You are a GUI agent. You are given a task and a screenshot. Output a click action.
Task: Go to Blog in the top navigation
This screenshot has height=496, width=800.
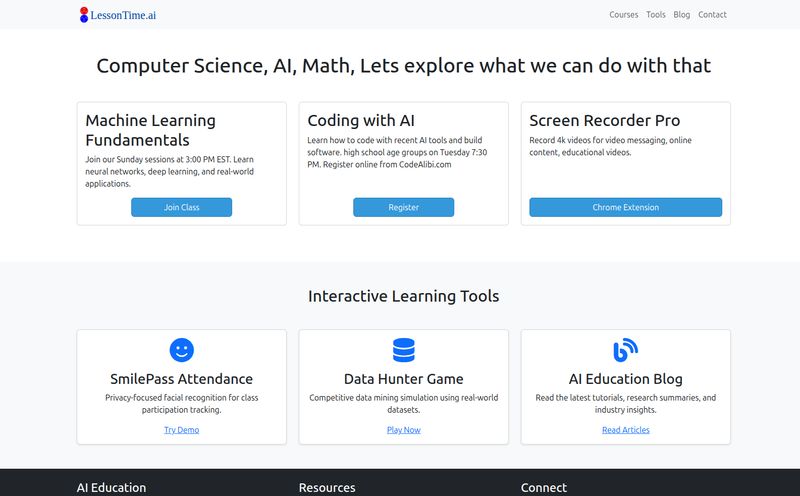682,15
